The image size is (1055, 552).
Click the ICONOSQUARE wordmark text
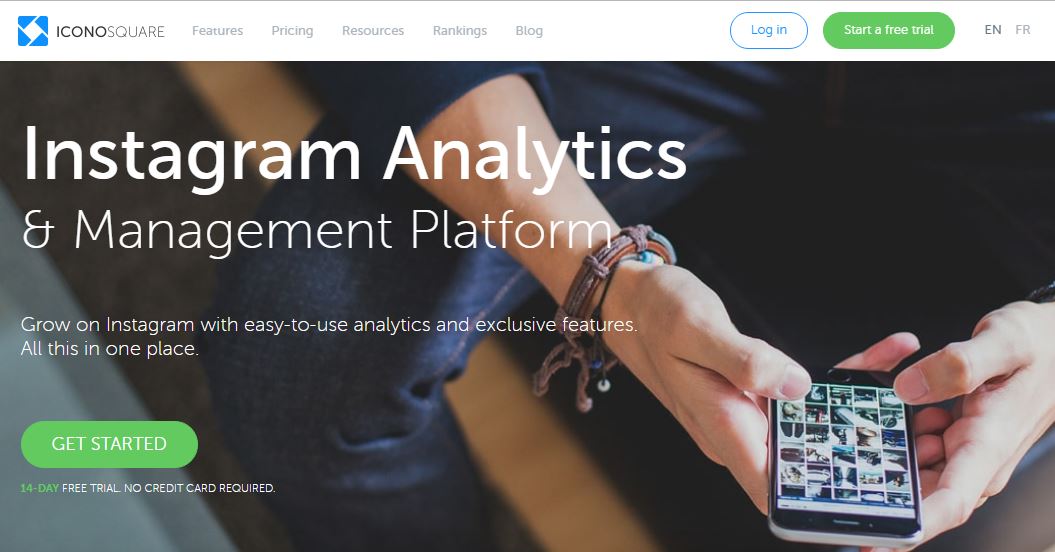110,32
